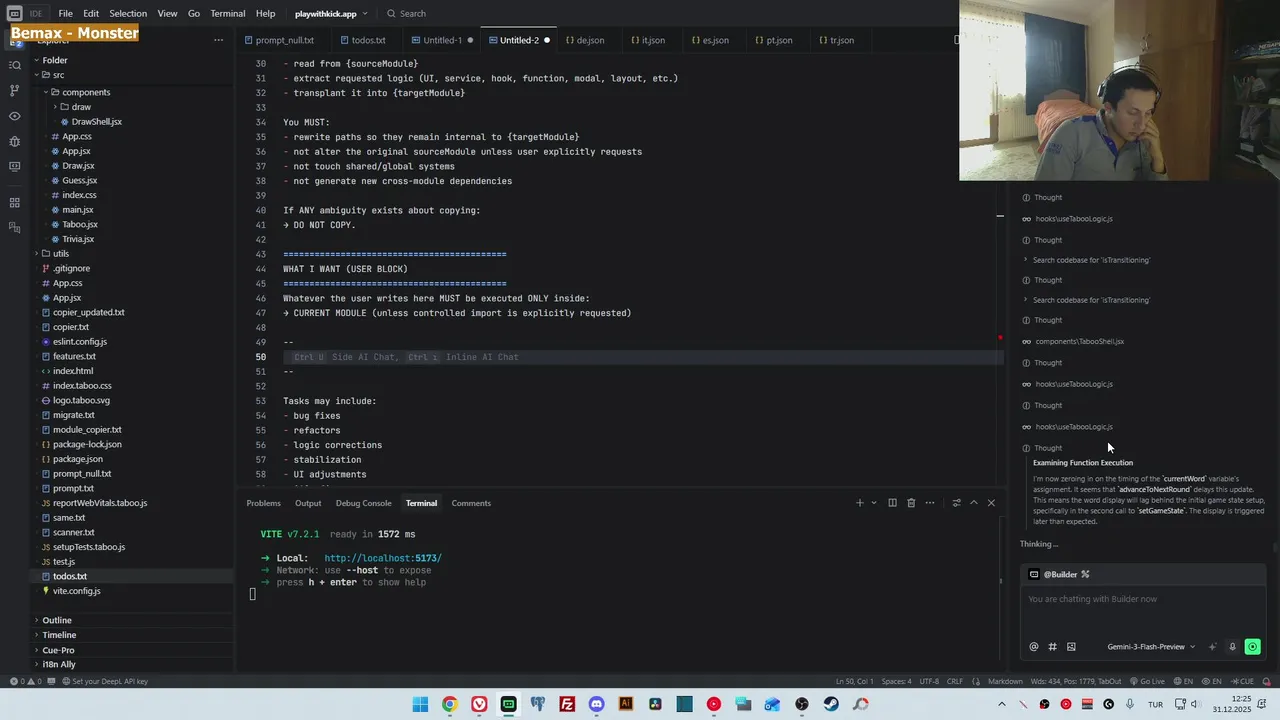Viewport: 1280px width, 720px height.
Task: Show hidden system tray icons chevron
Action: point(1001,704)
